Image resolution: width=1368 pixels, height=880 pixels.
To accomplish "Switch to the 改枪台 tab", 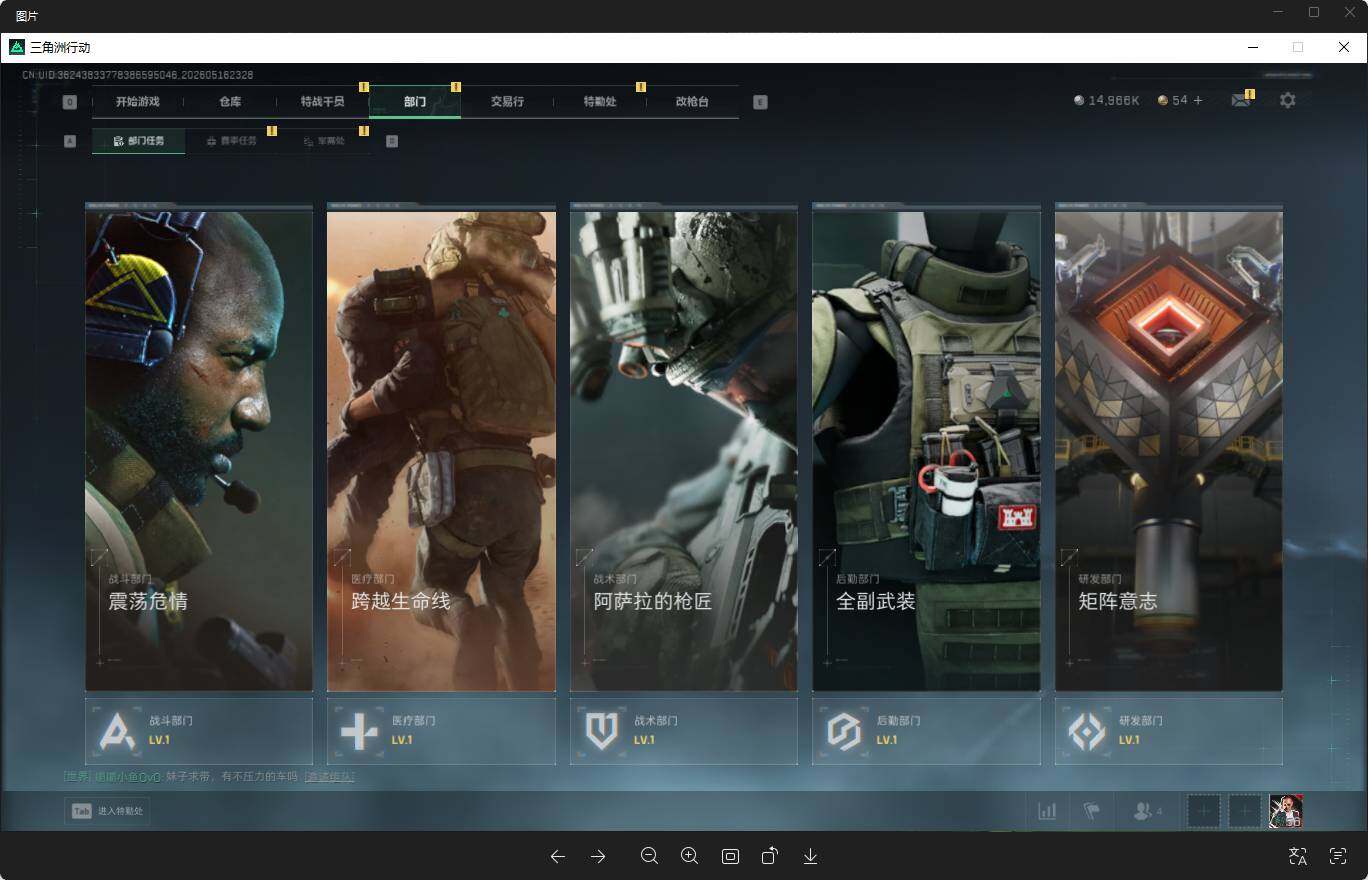I will [692, 102].
